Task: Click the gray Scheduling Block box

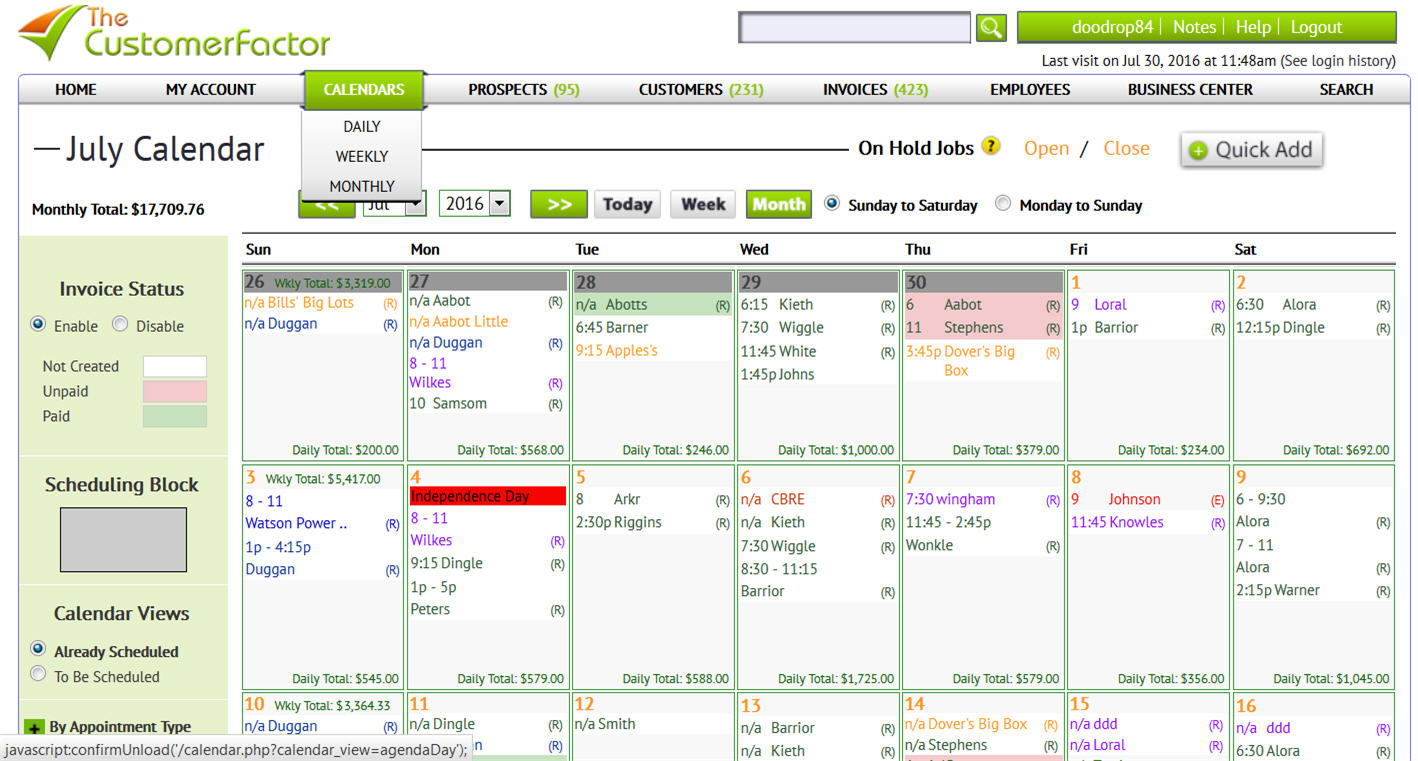Action: (123, 539)
